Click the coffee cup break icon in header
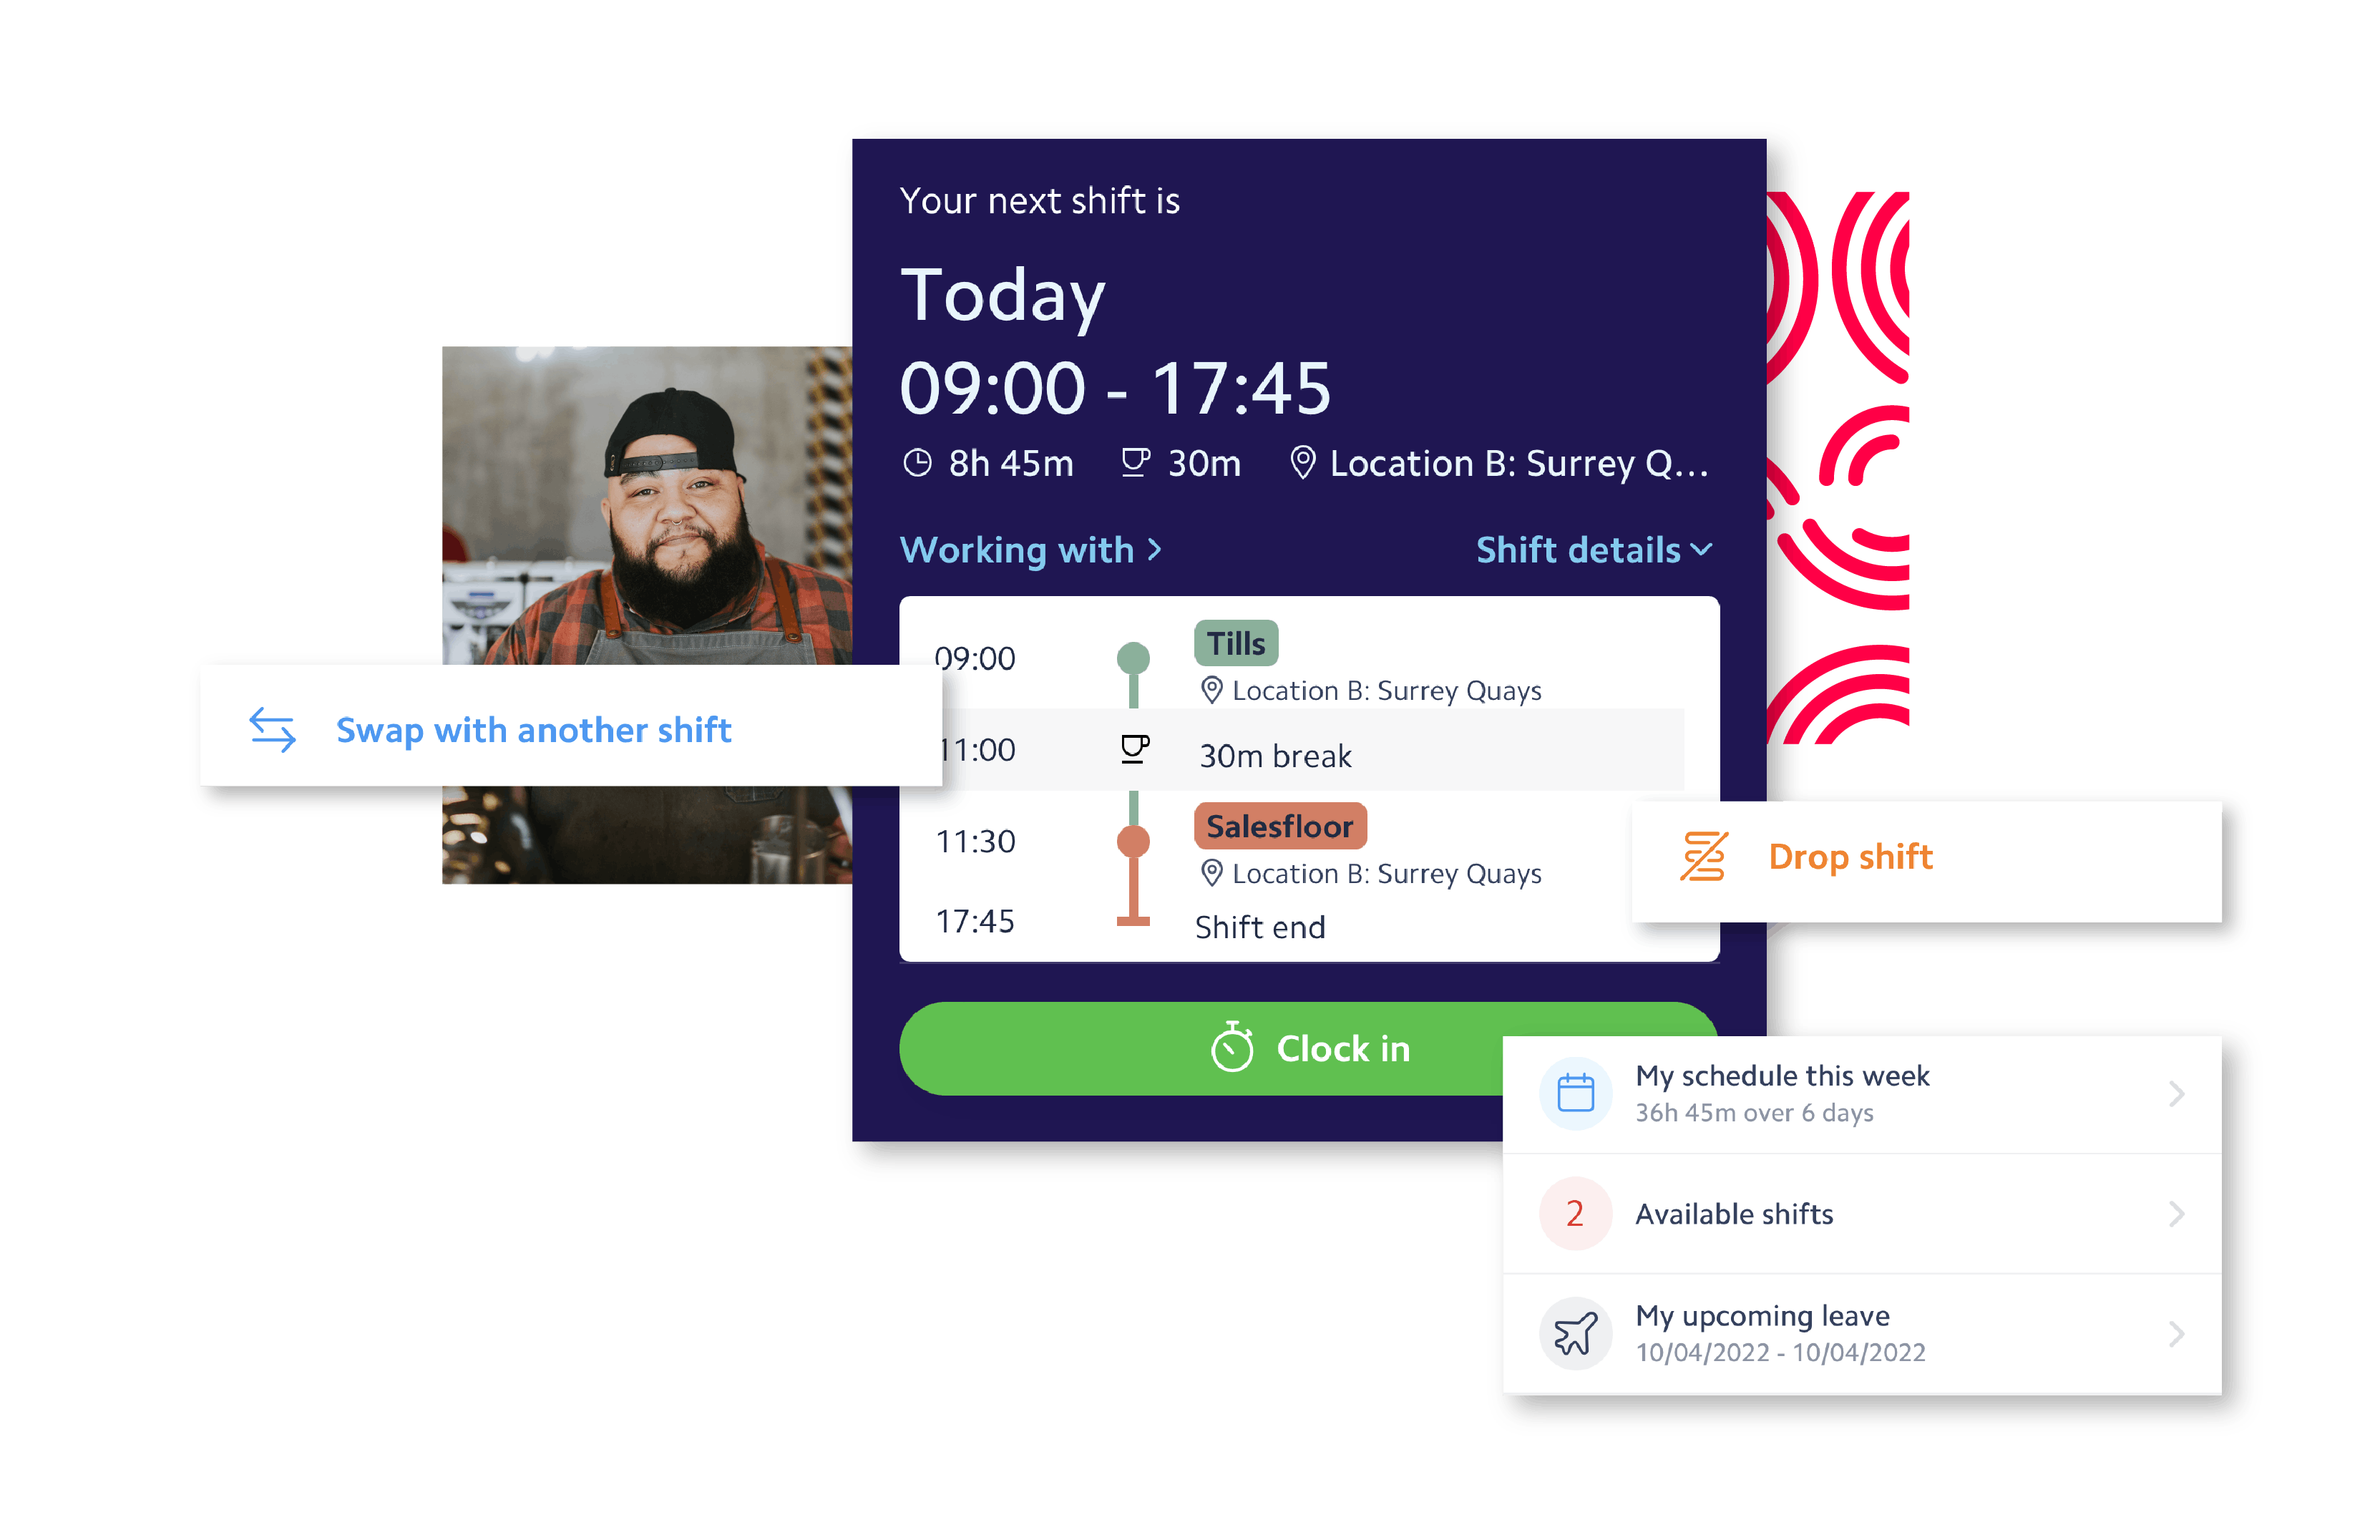This screenshot has height=1540, width=2380. [1135, 463]
